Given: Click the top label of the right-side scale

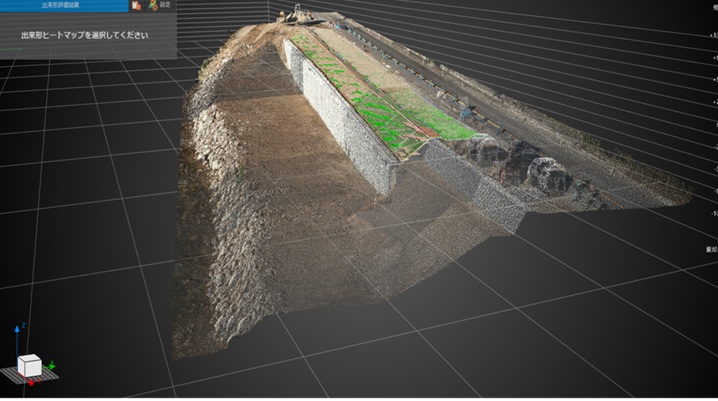Looking at the screenshot, I should [x=711, y=6].
